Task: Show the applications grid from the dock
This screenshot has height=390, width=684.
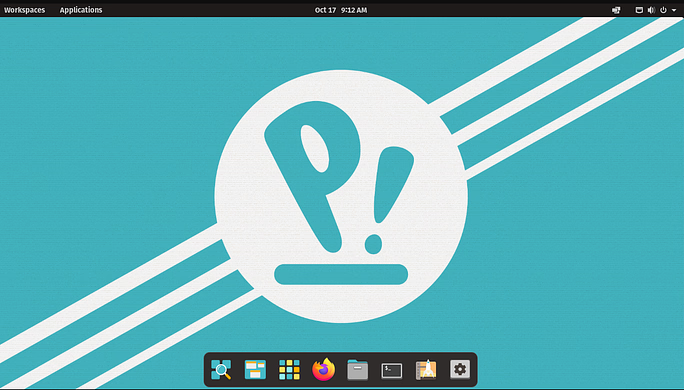Action: [x=289, y=369]
